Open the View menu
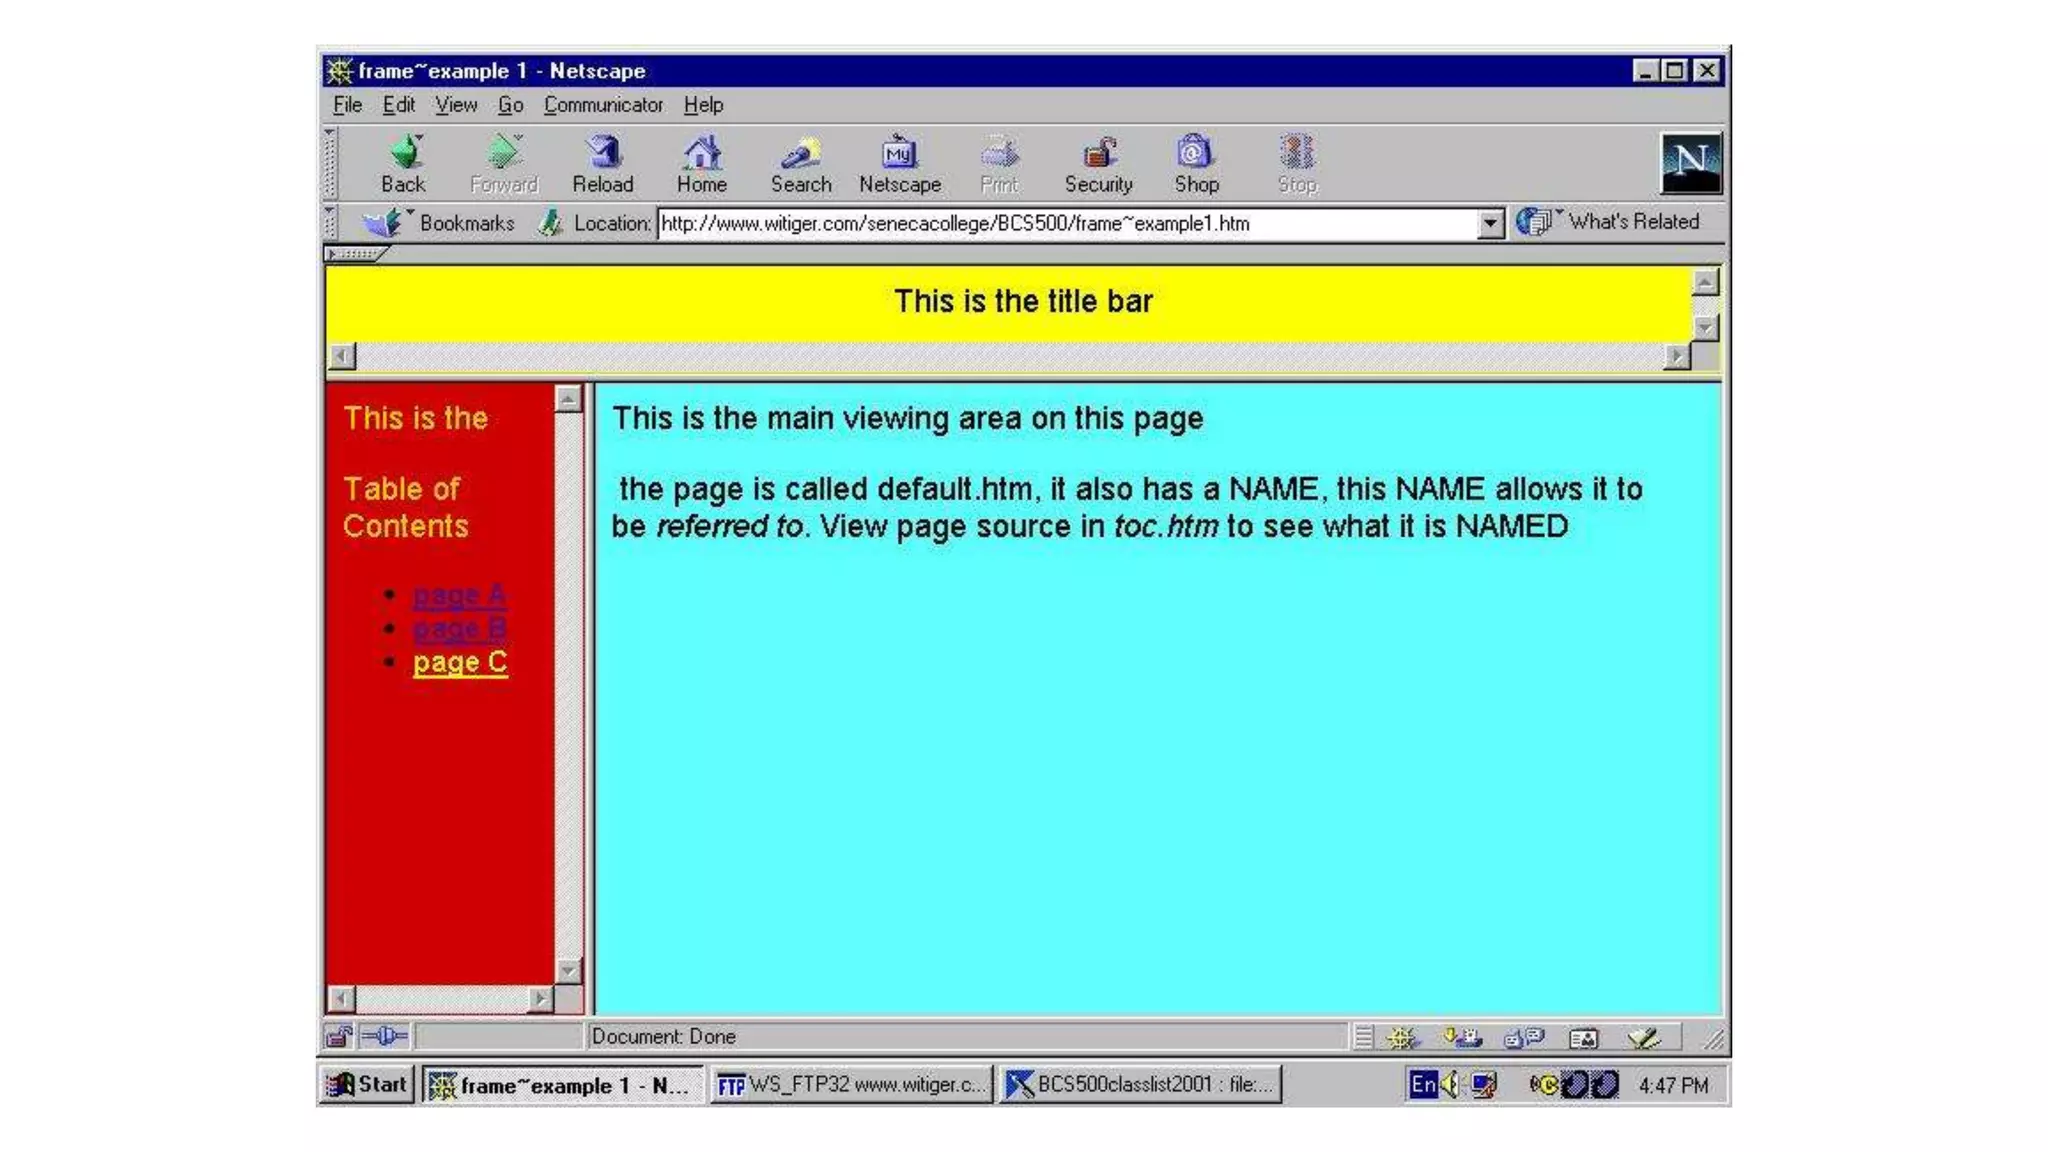Screen dimensions: 2048x1152 (x=456, y=105)
